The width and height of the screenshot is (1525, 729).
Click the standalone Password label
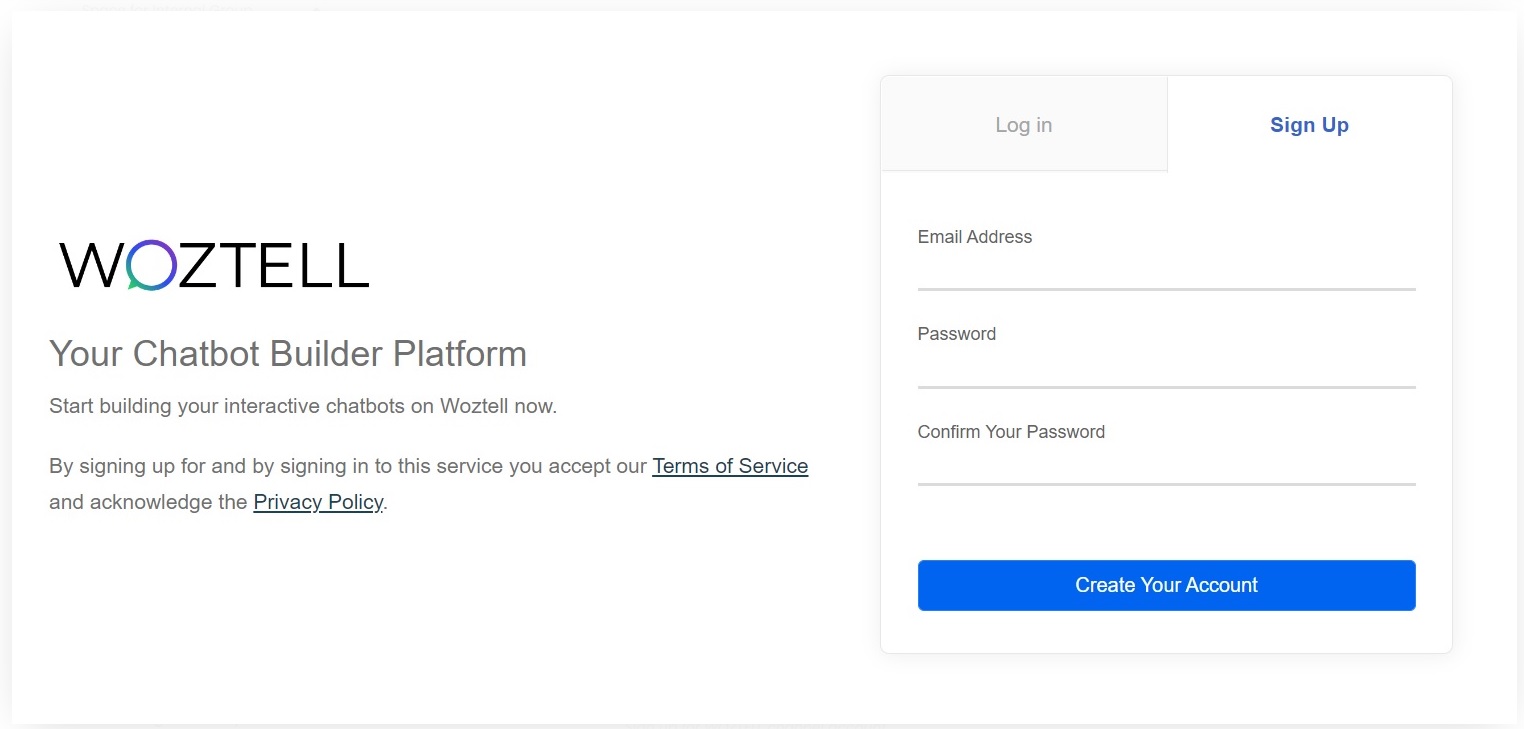point(956,334)
